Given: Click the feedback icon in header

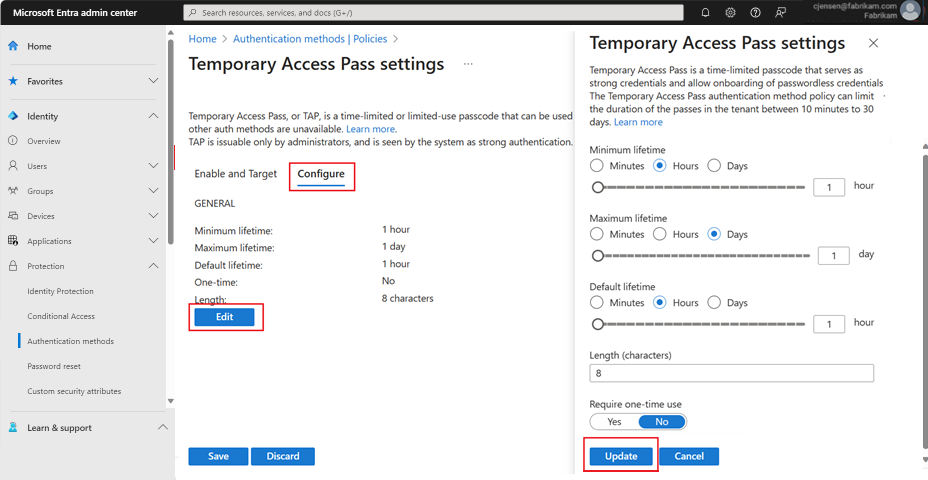Looking at the screenshot, I should click(780, 13).
